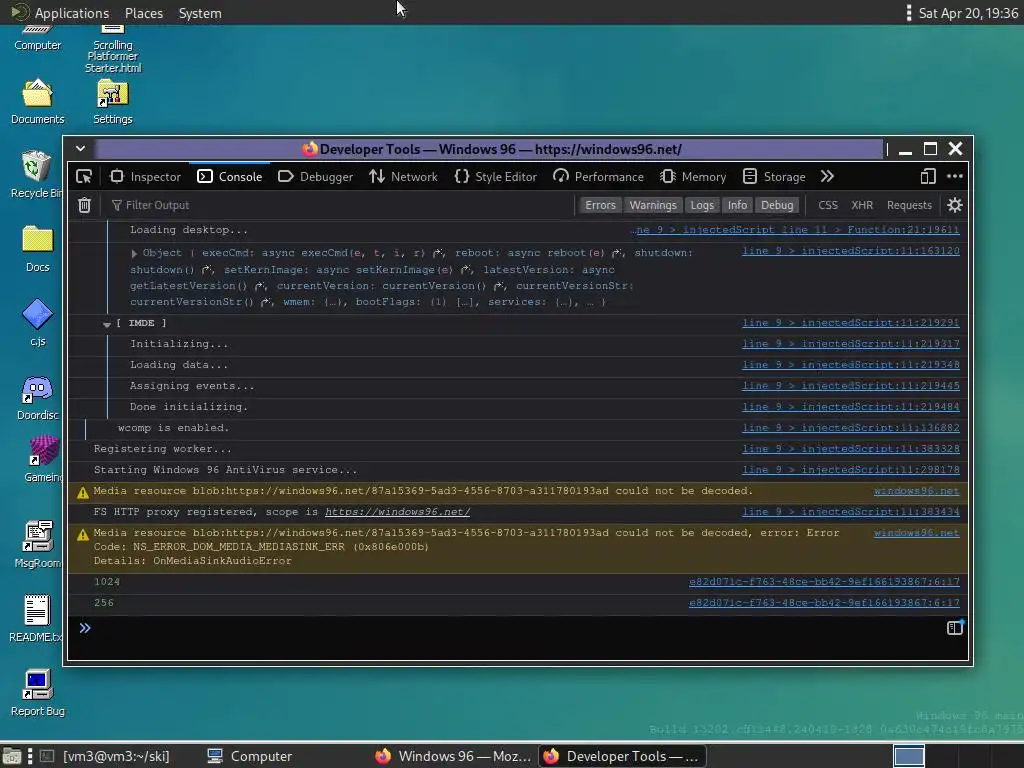Switch to vm3@vm3 terminal taskbar button
The height and width of the screenshot is (768, 1024).
[x=105, y=756]
